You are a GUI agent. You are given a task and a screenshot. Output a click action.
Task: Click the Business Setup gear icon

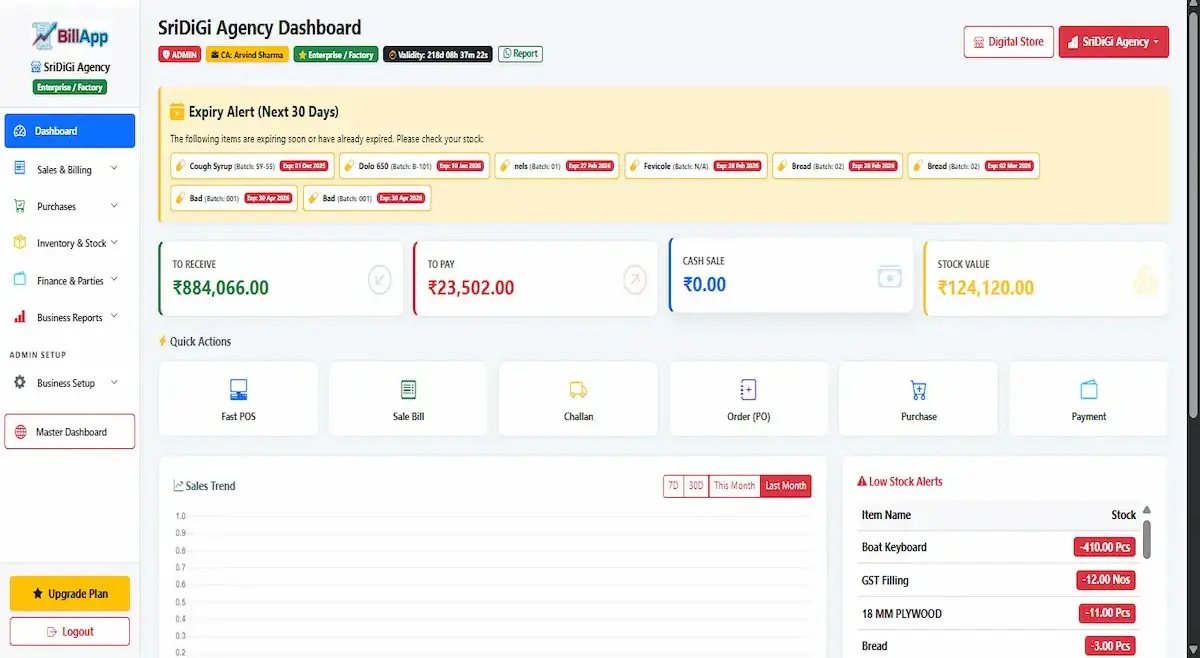pos(19,383)
